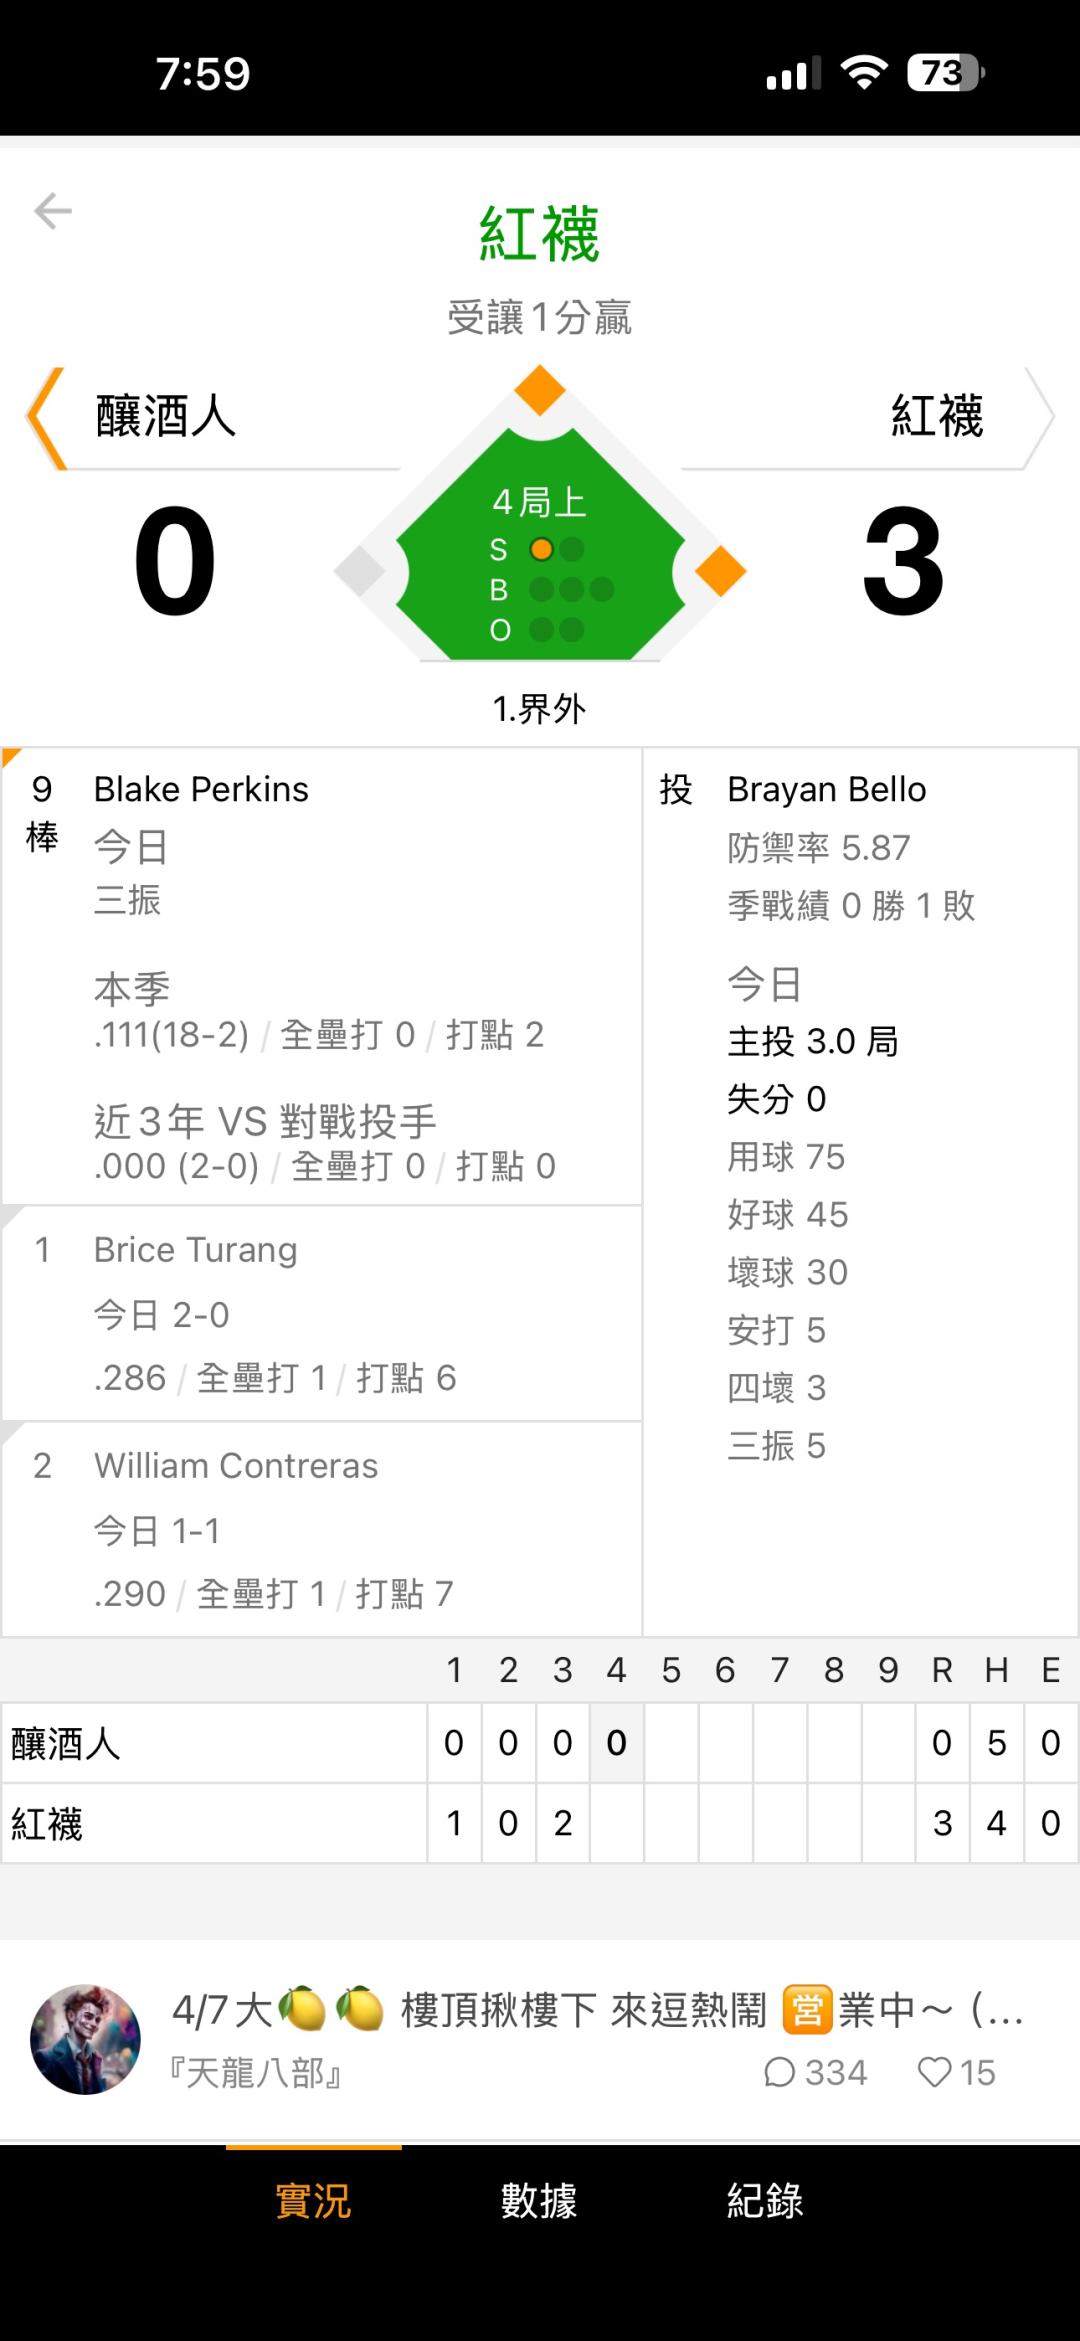Screen dimensions: 1080x2341
Task: Tap the orange left chevron beside 釀酒人
Action: pos(46,418)
